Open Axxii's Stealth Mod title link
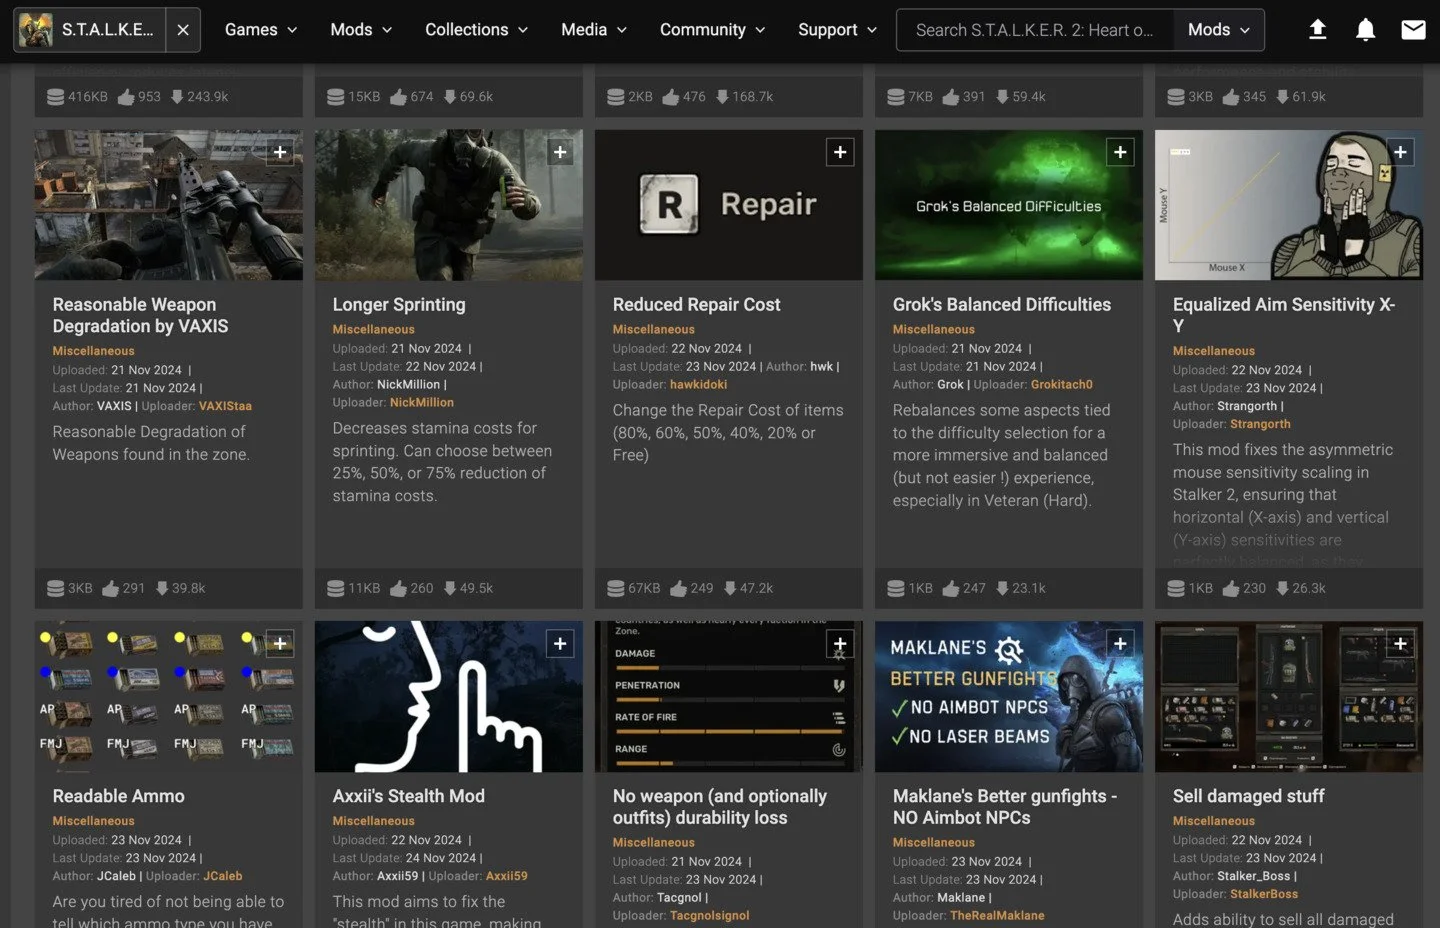Image resolution: width=1440 pixels, height=928 pixels. point(408,796)
